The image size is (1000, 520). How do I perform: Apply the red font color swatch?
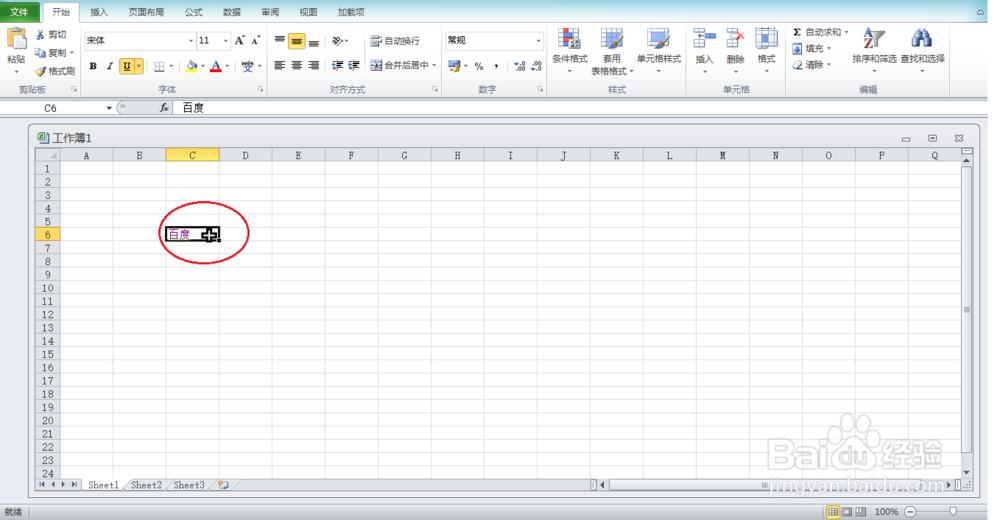[x=216, y=66]
